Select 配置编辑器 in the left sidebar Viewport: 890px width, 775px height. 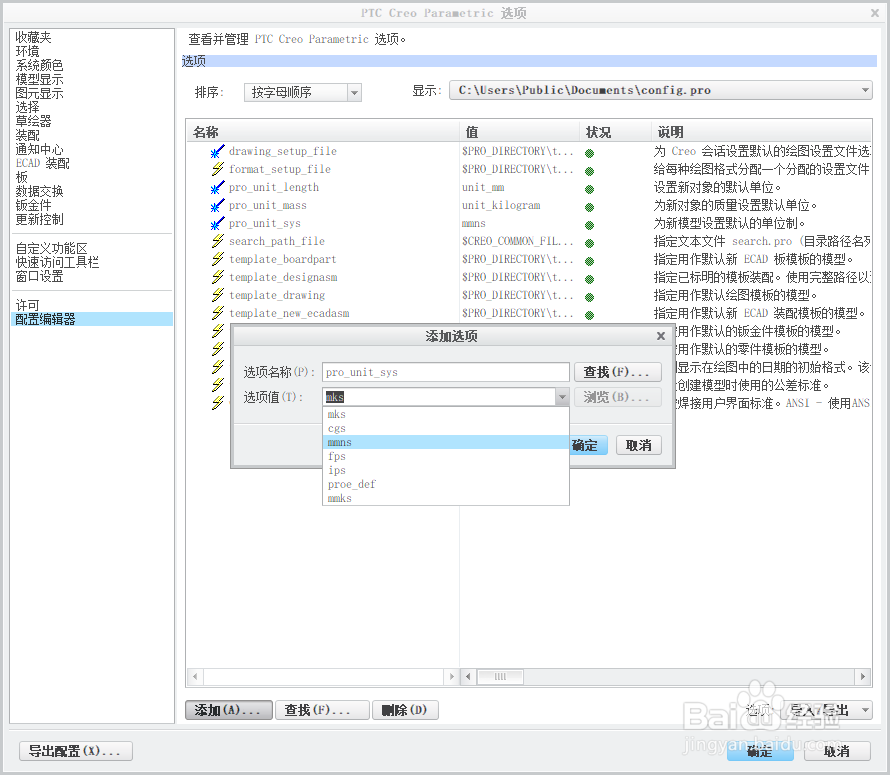92,319
